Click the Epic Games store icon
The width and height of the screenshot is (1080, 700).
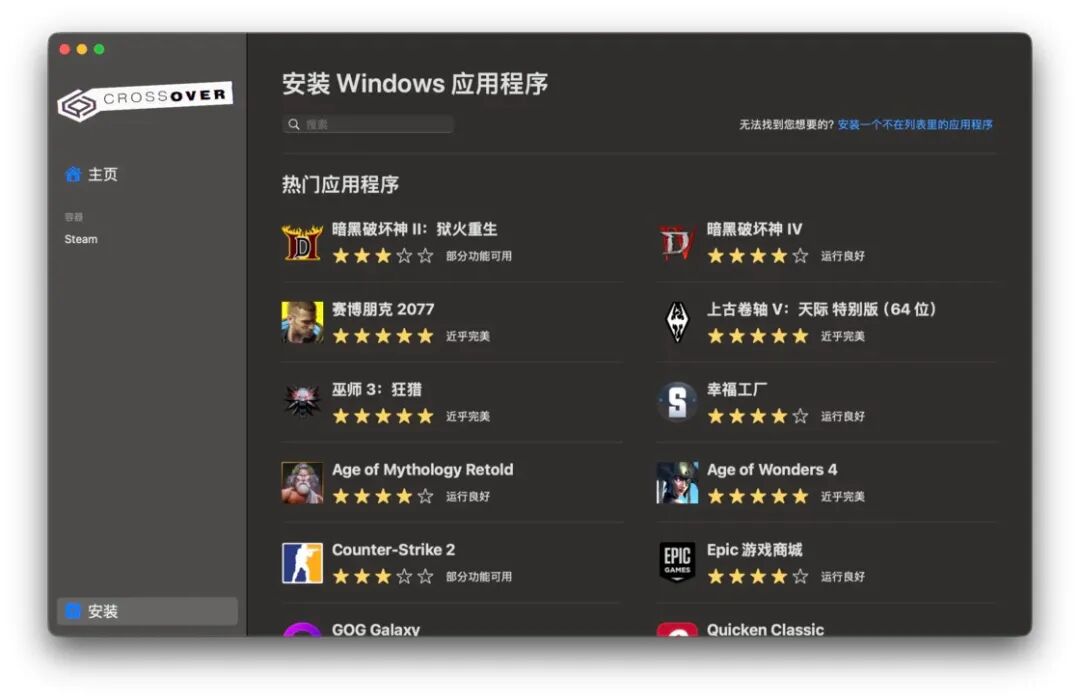coord(677,562)
